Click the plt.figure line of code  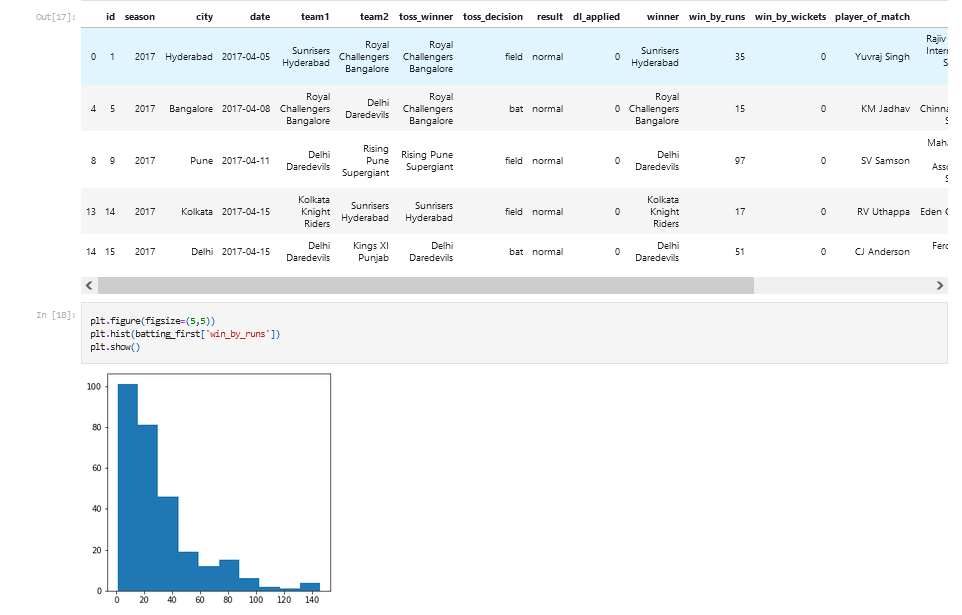[x=152, y=321]
